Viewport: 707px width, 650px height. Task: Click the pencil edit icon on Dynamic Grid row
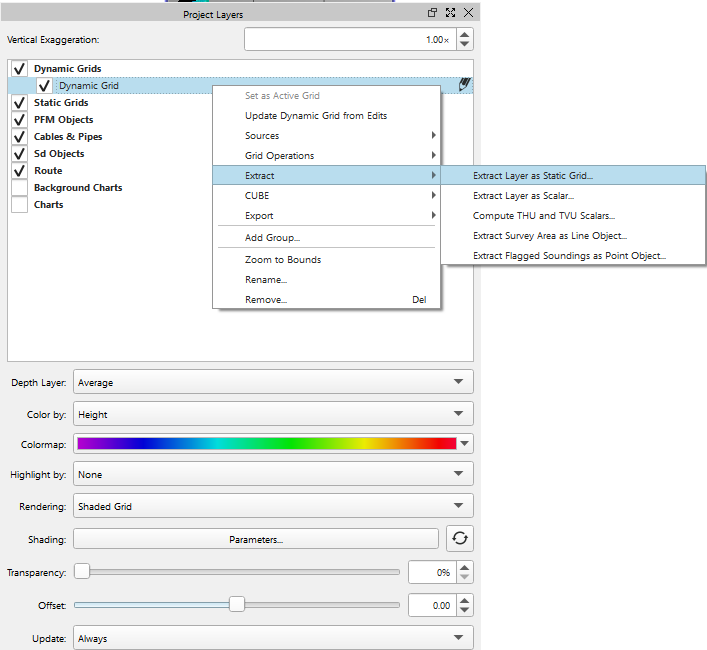(x=464, y=86)
